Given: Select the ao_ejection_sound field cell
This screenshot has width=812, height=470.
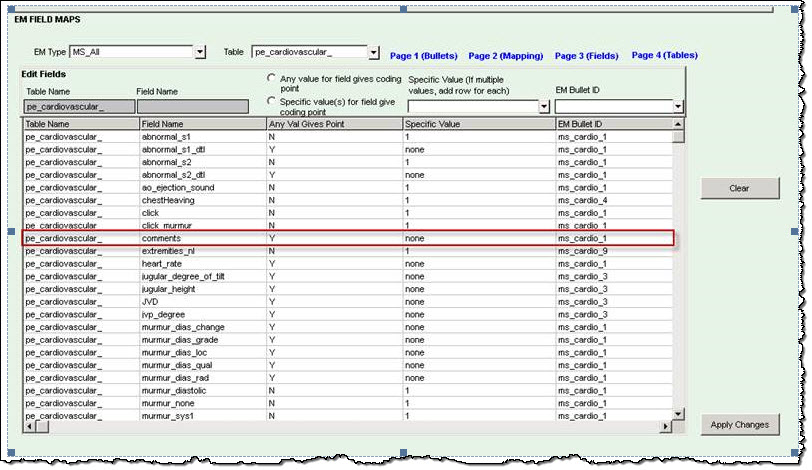Looking at the screenshot, I should [203, 187].
